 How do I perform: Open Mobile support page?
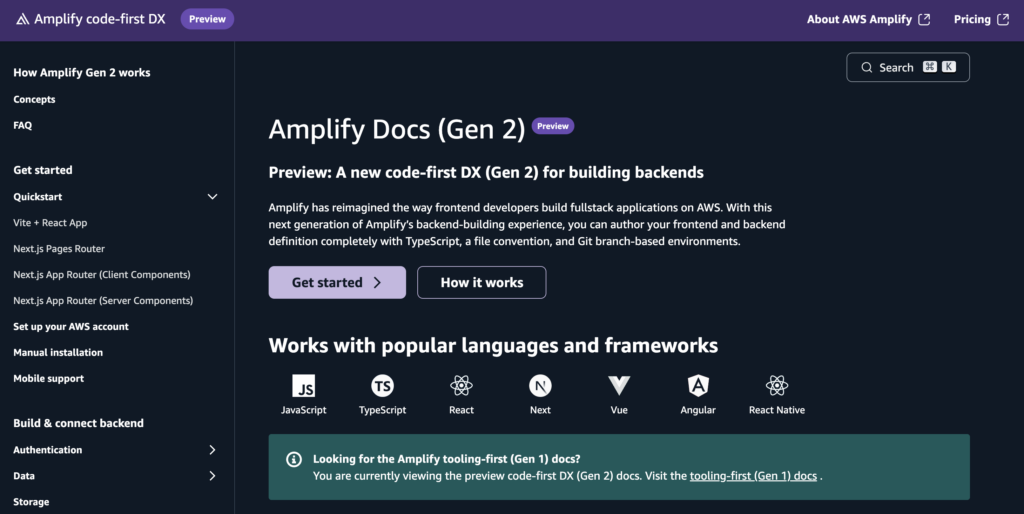(x=48, y=379)
